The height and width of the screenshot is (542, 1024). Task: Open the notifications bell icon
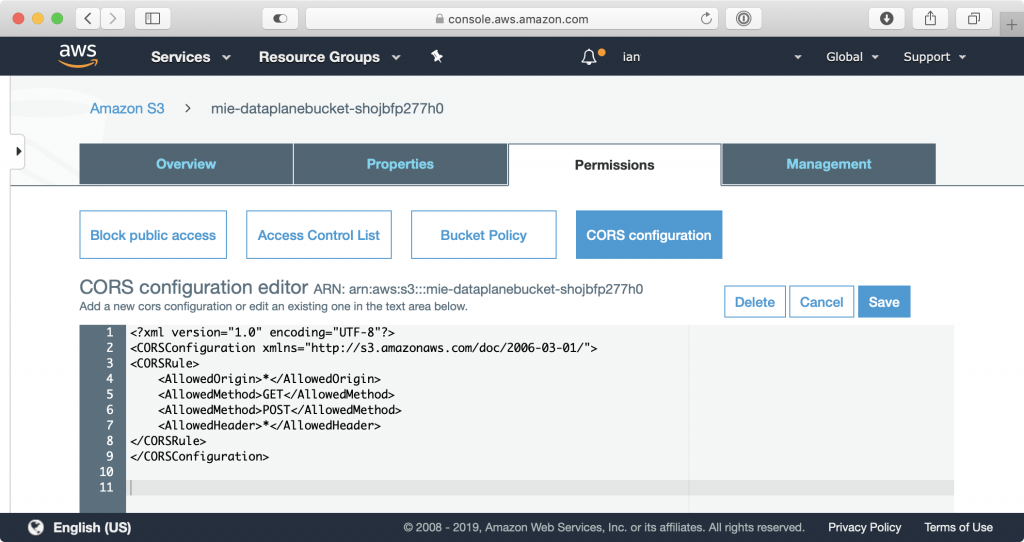589,57
